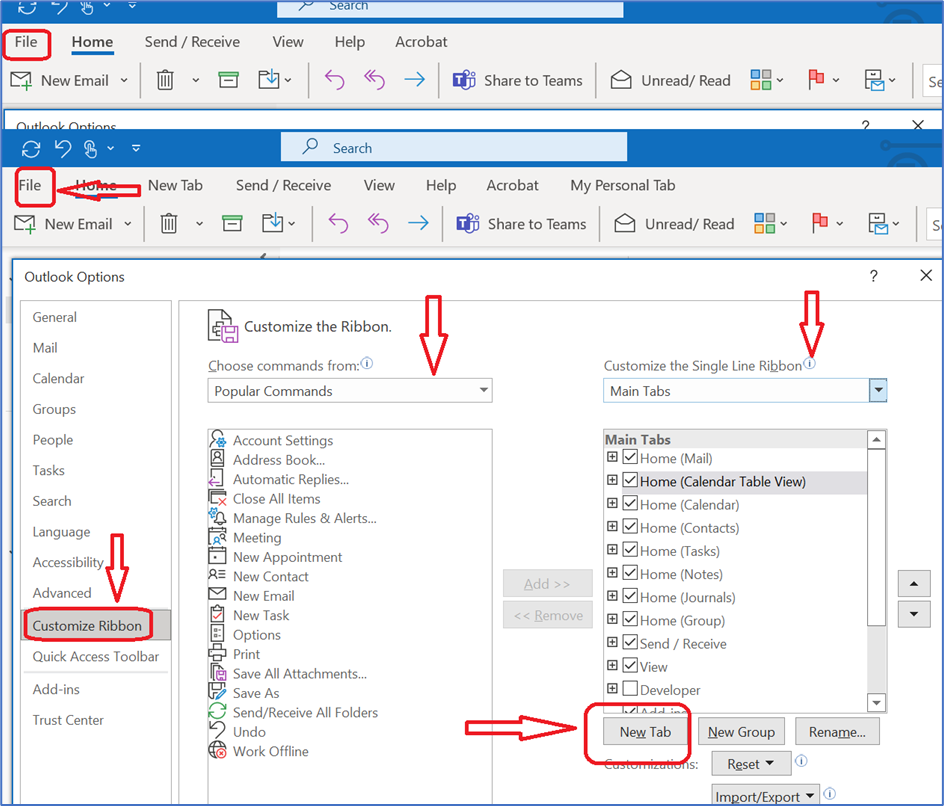Expand Developer tree node
The width and height of the screenshot is (944, 806).
point(612,689)
